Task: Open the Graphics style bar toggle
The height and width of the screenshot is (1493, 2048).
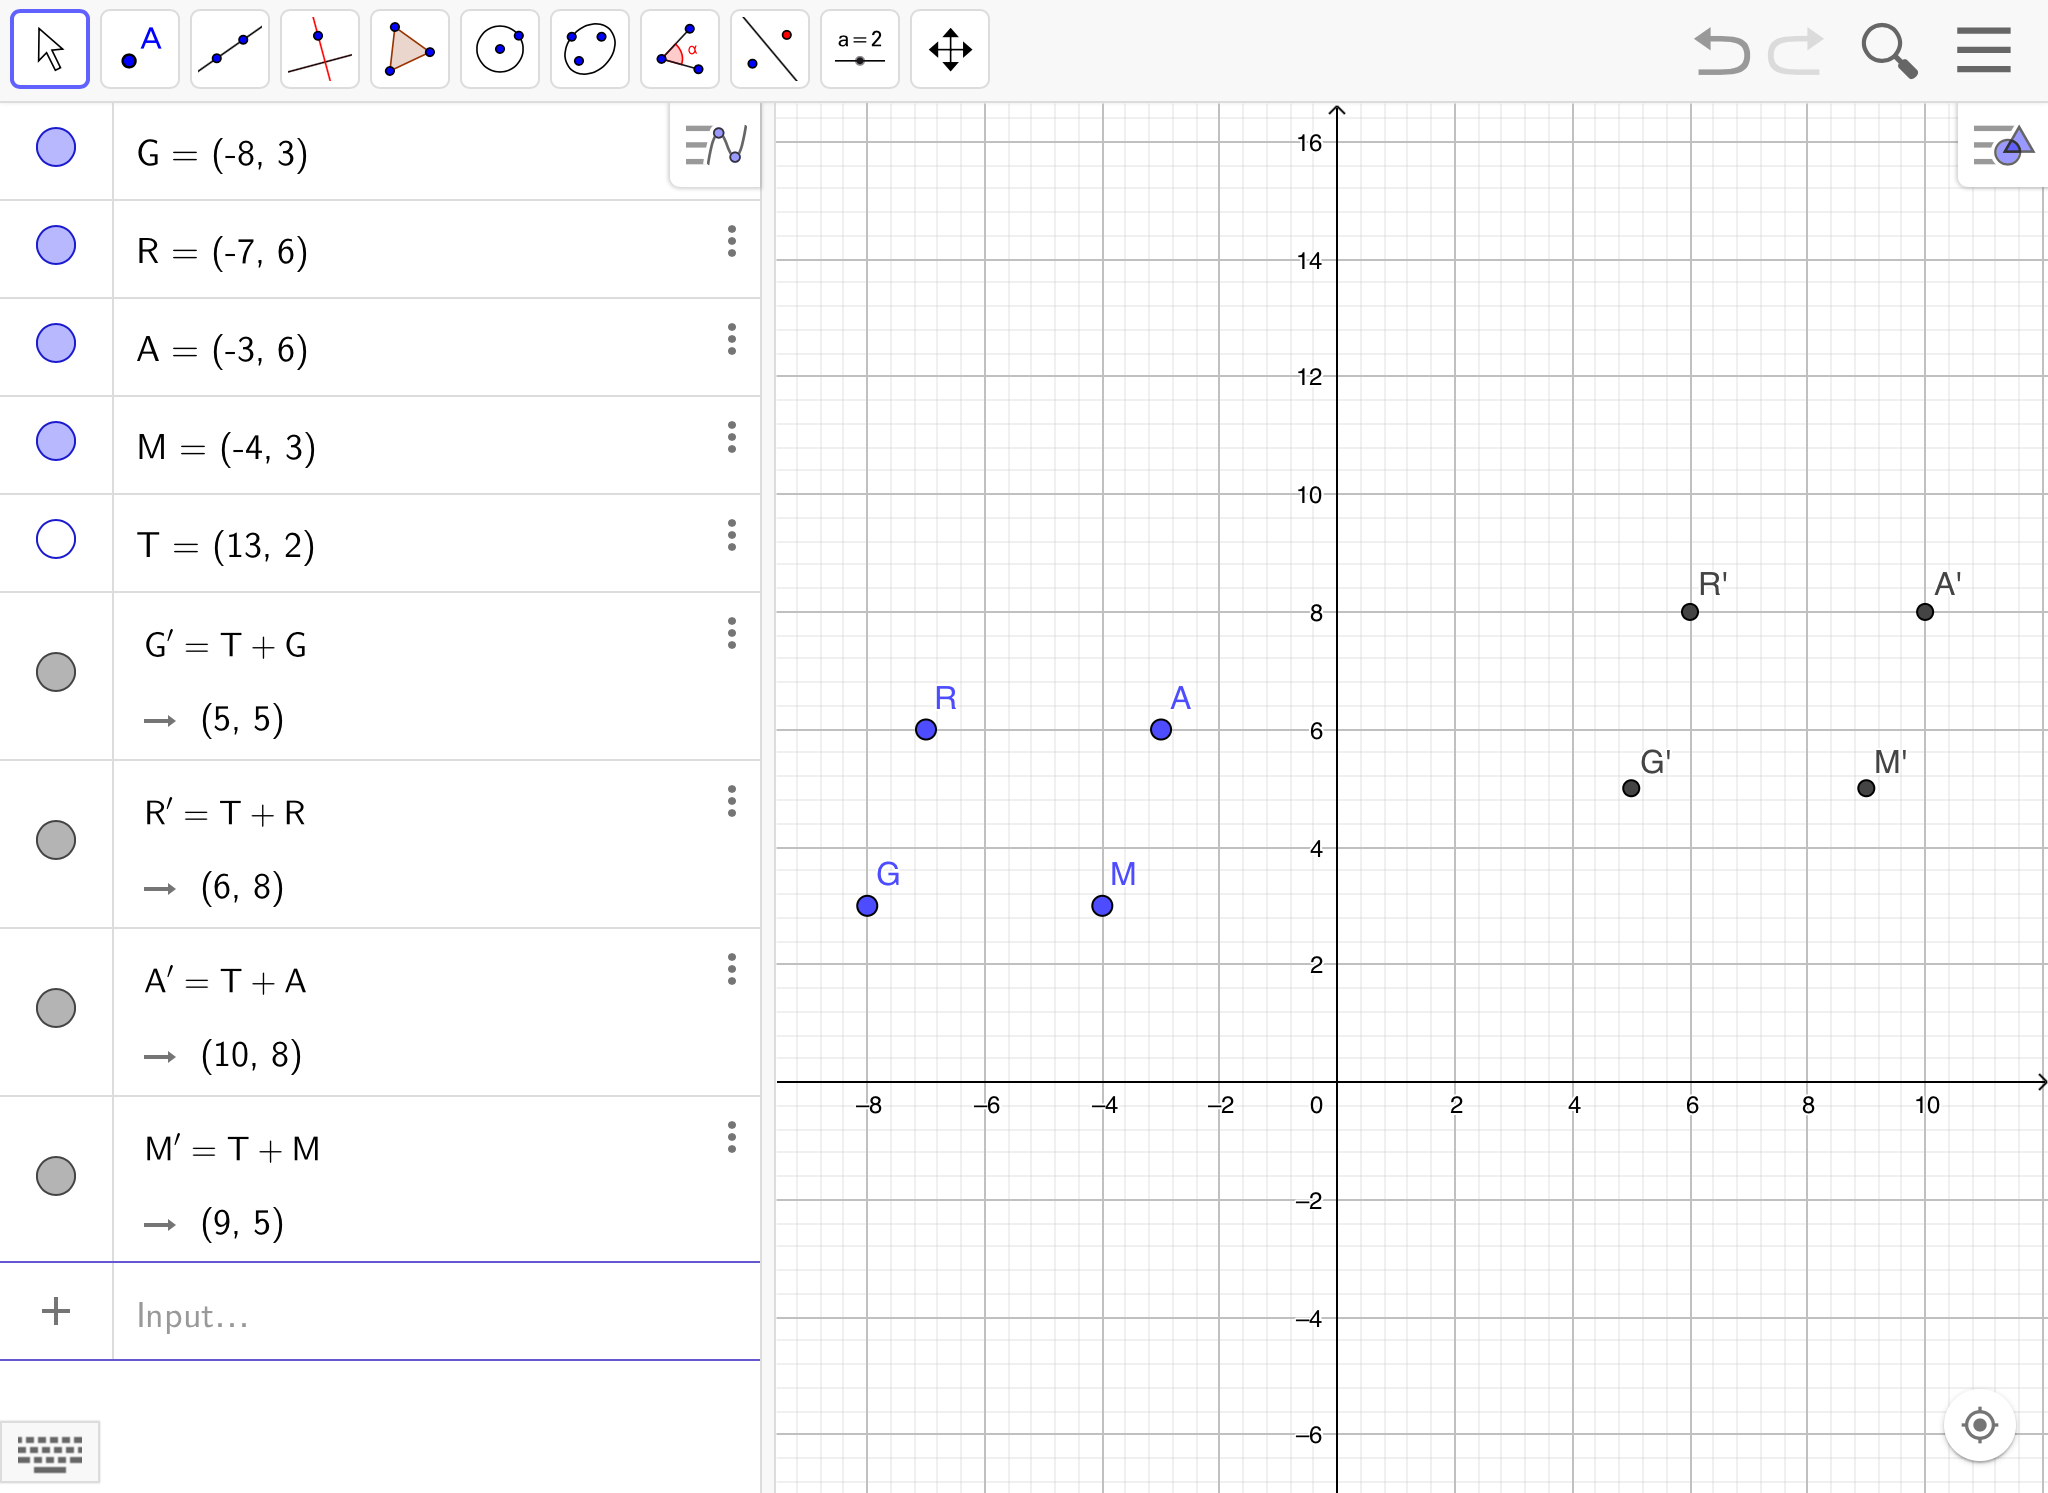Action: pyautogui.click(x=2002, y=146)
